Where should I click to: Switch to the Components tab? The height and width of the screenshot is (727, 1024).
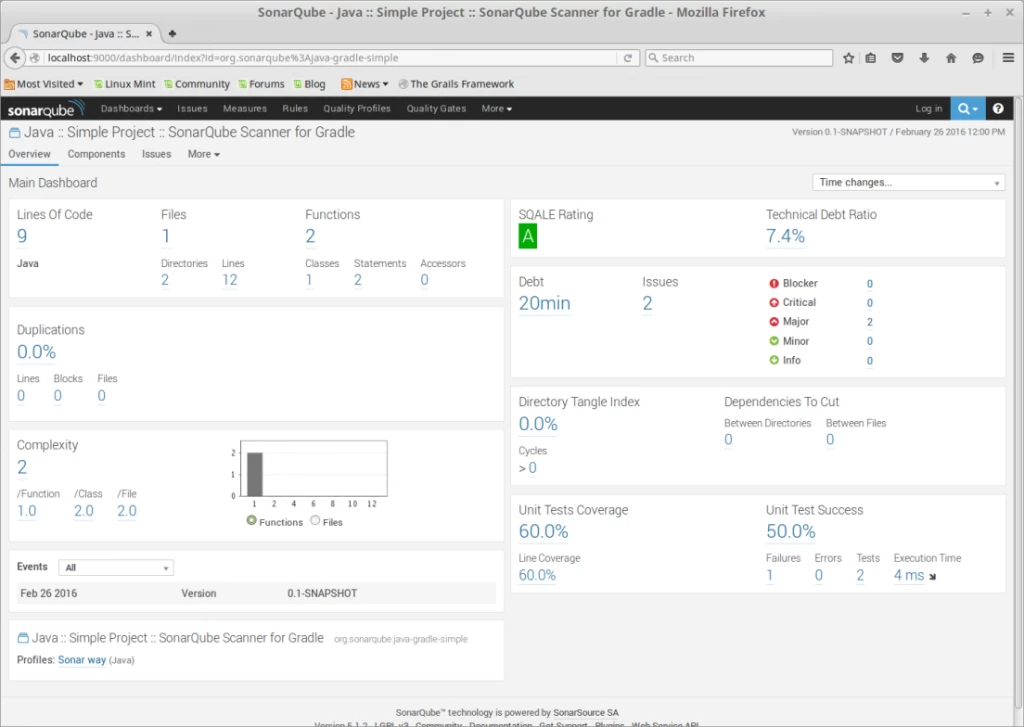[x=96, y=154]
